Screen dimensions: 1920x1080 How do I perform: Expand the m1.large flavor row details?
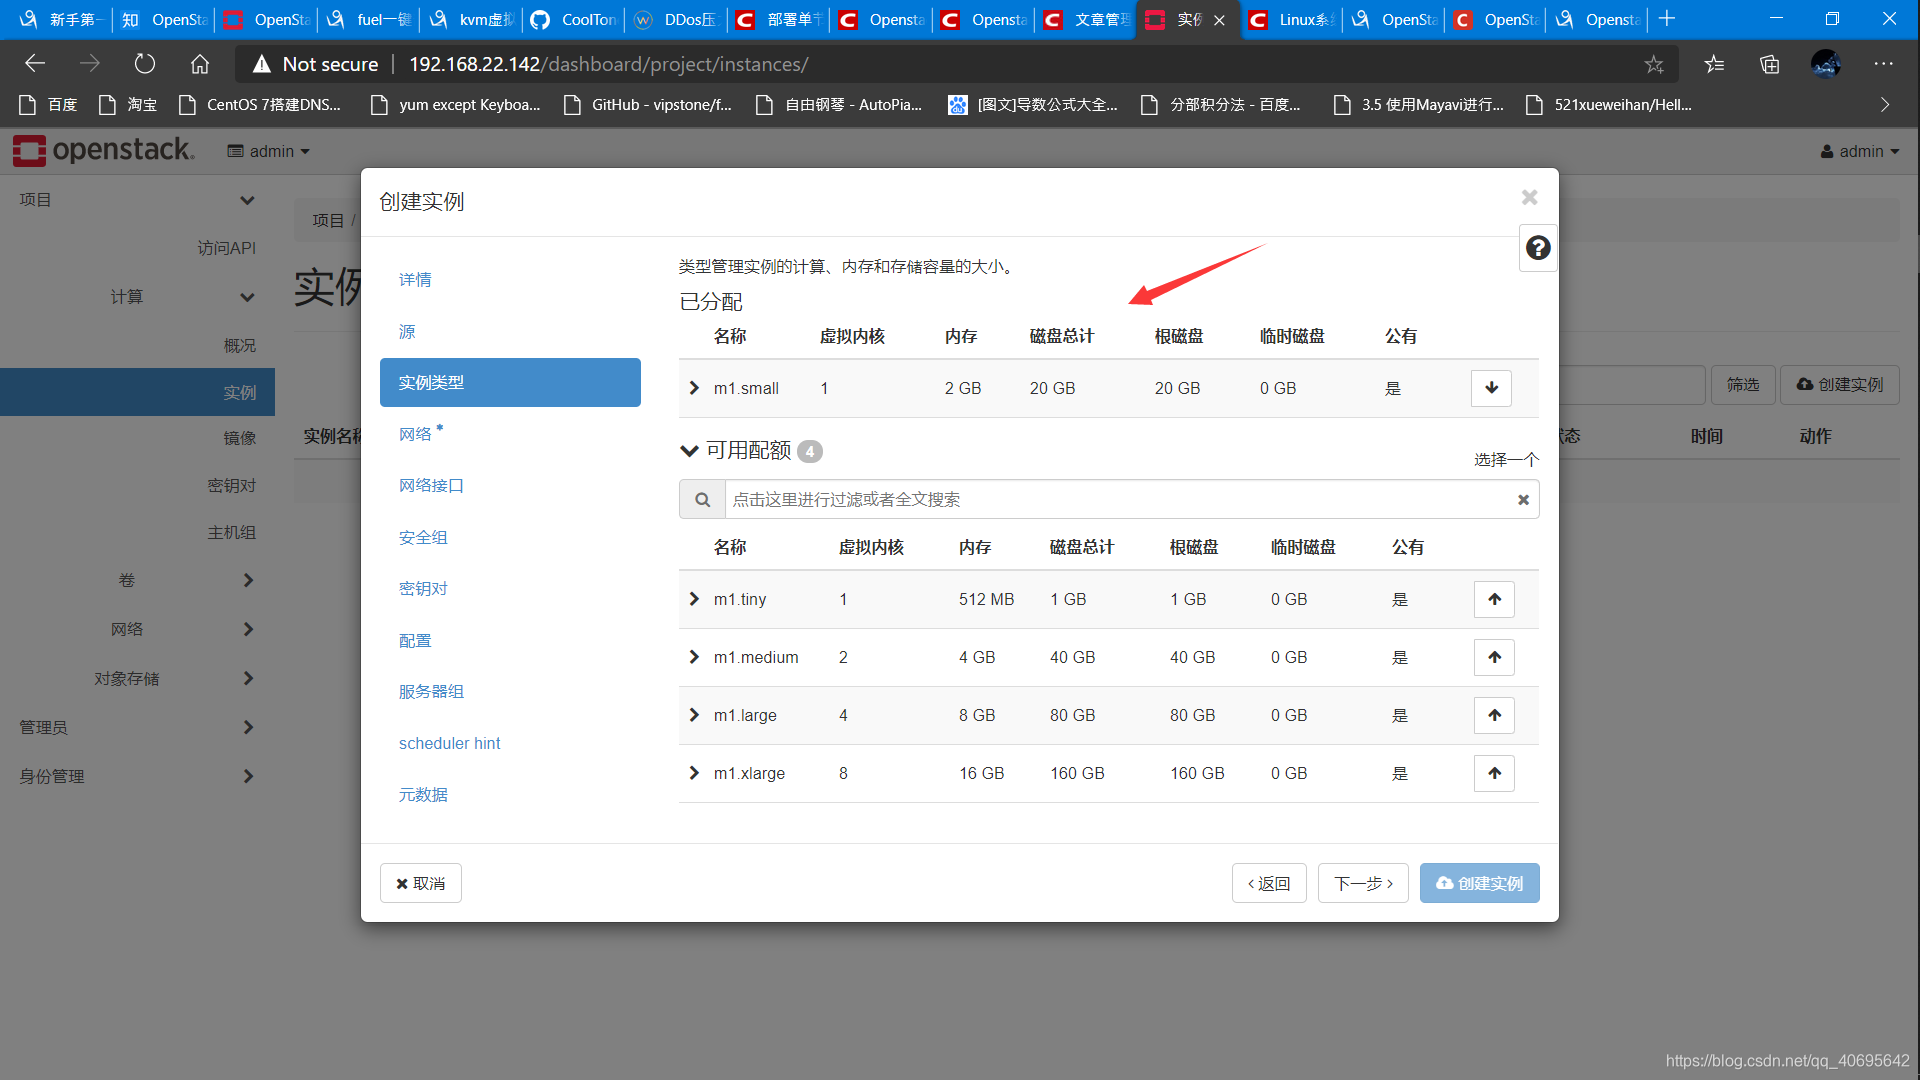point(694,715)
